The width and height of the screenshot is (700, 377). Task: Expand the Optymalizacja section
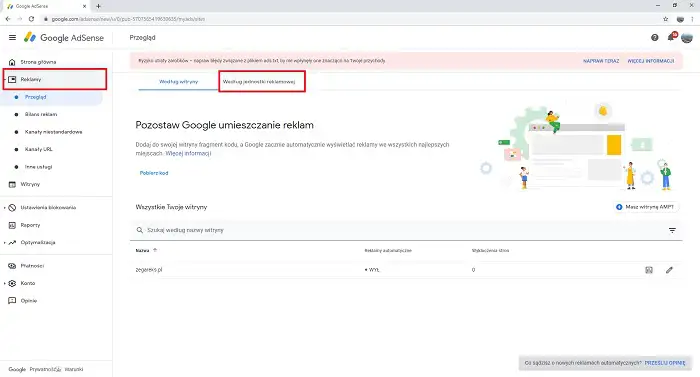pos(4,243)
